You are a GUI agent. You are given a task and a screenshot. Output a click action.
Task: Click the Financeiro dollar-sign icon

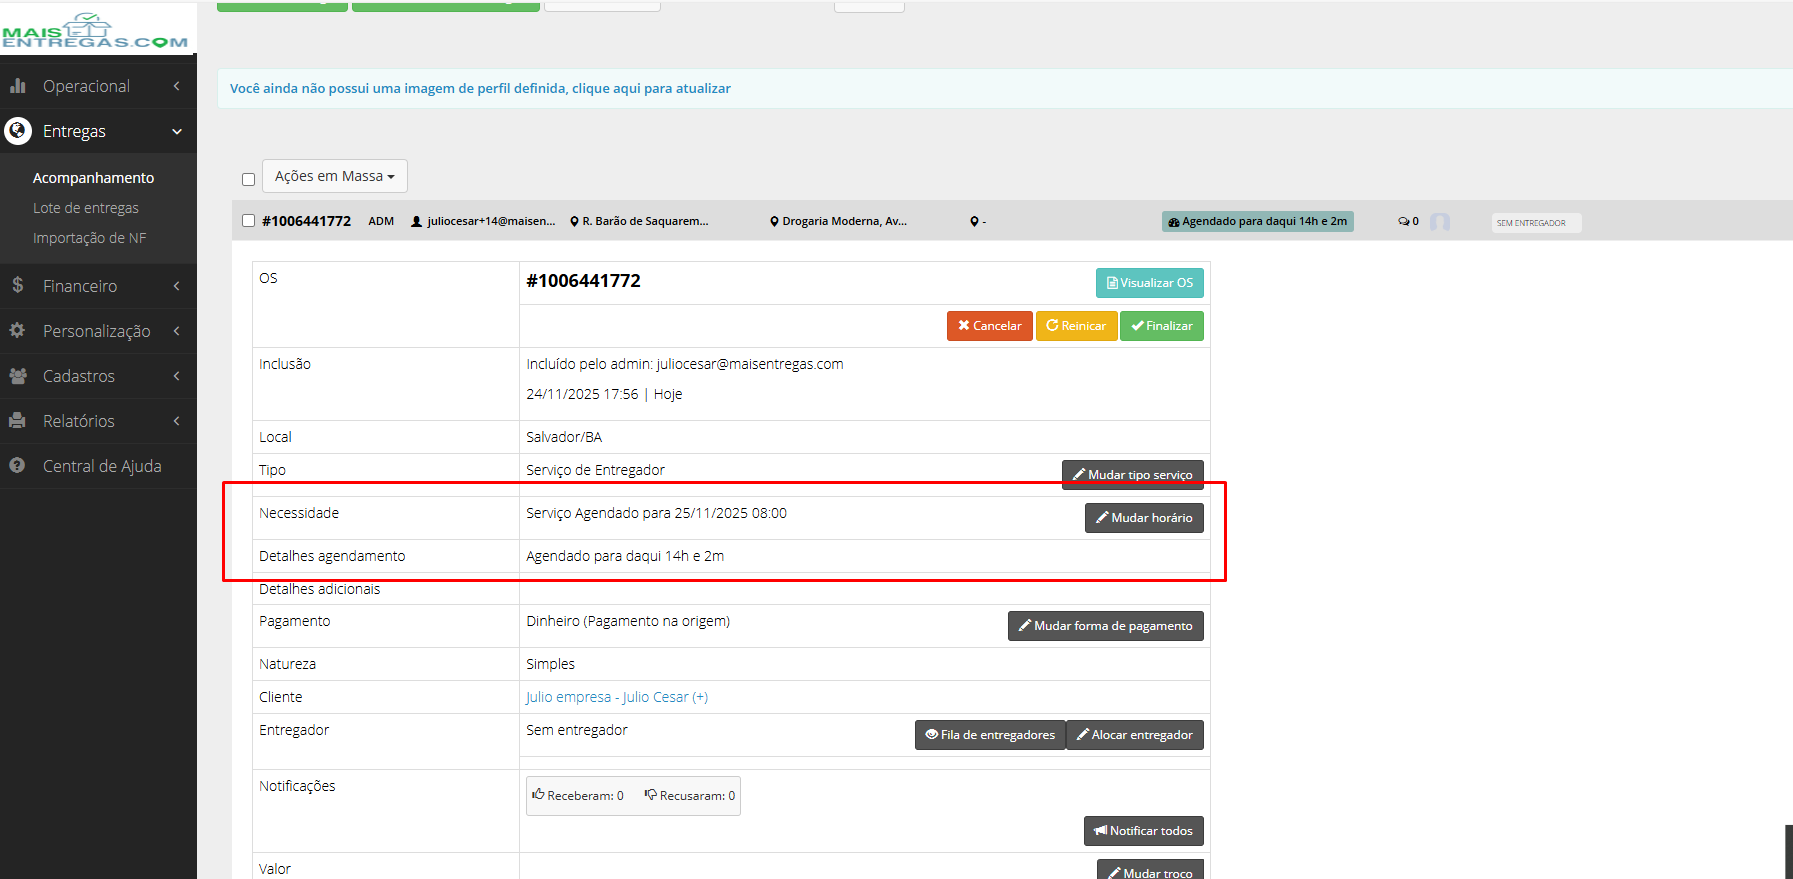pos(17,286)
